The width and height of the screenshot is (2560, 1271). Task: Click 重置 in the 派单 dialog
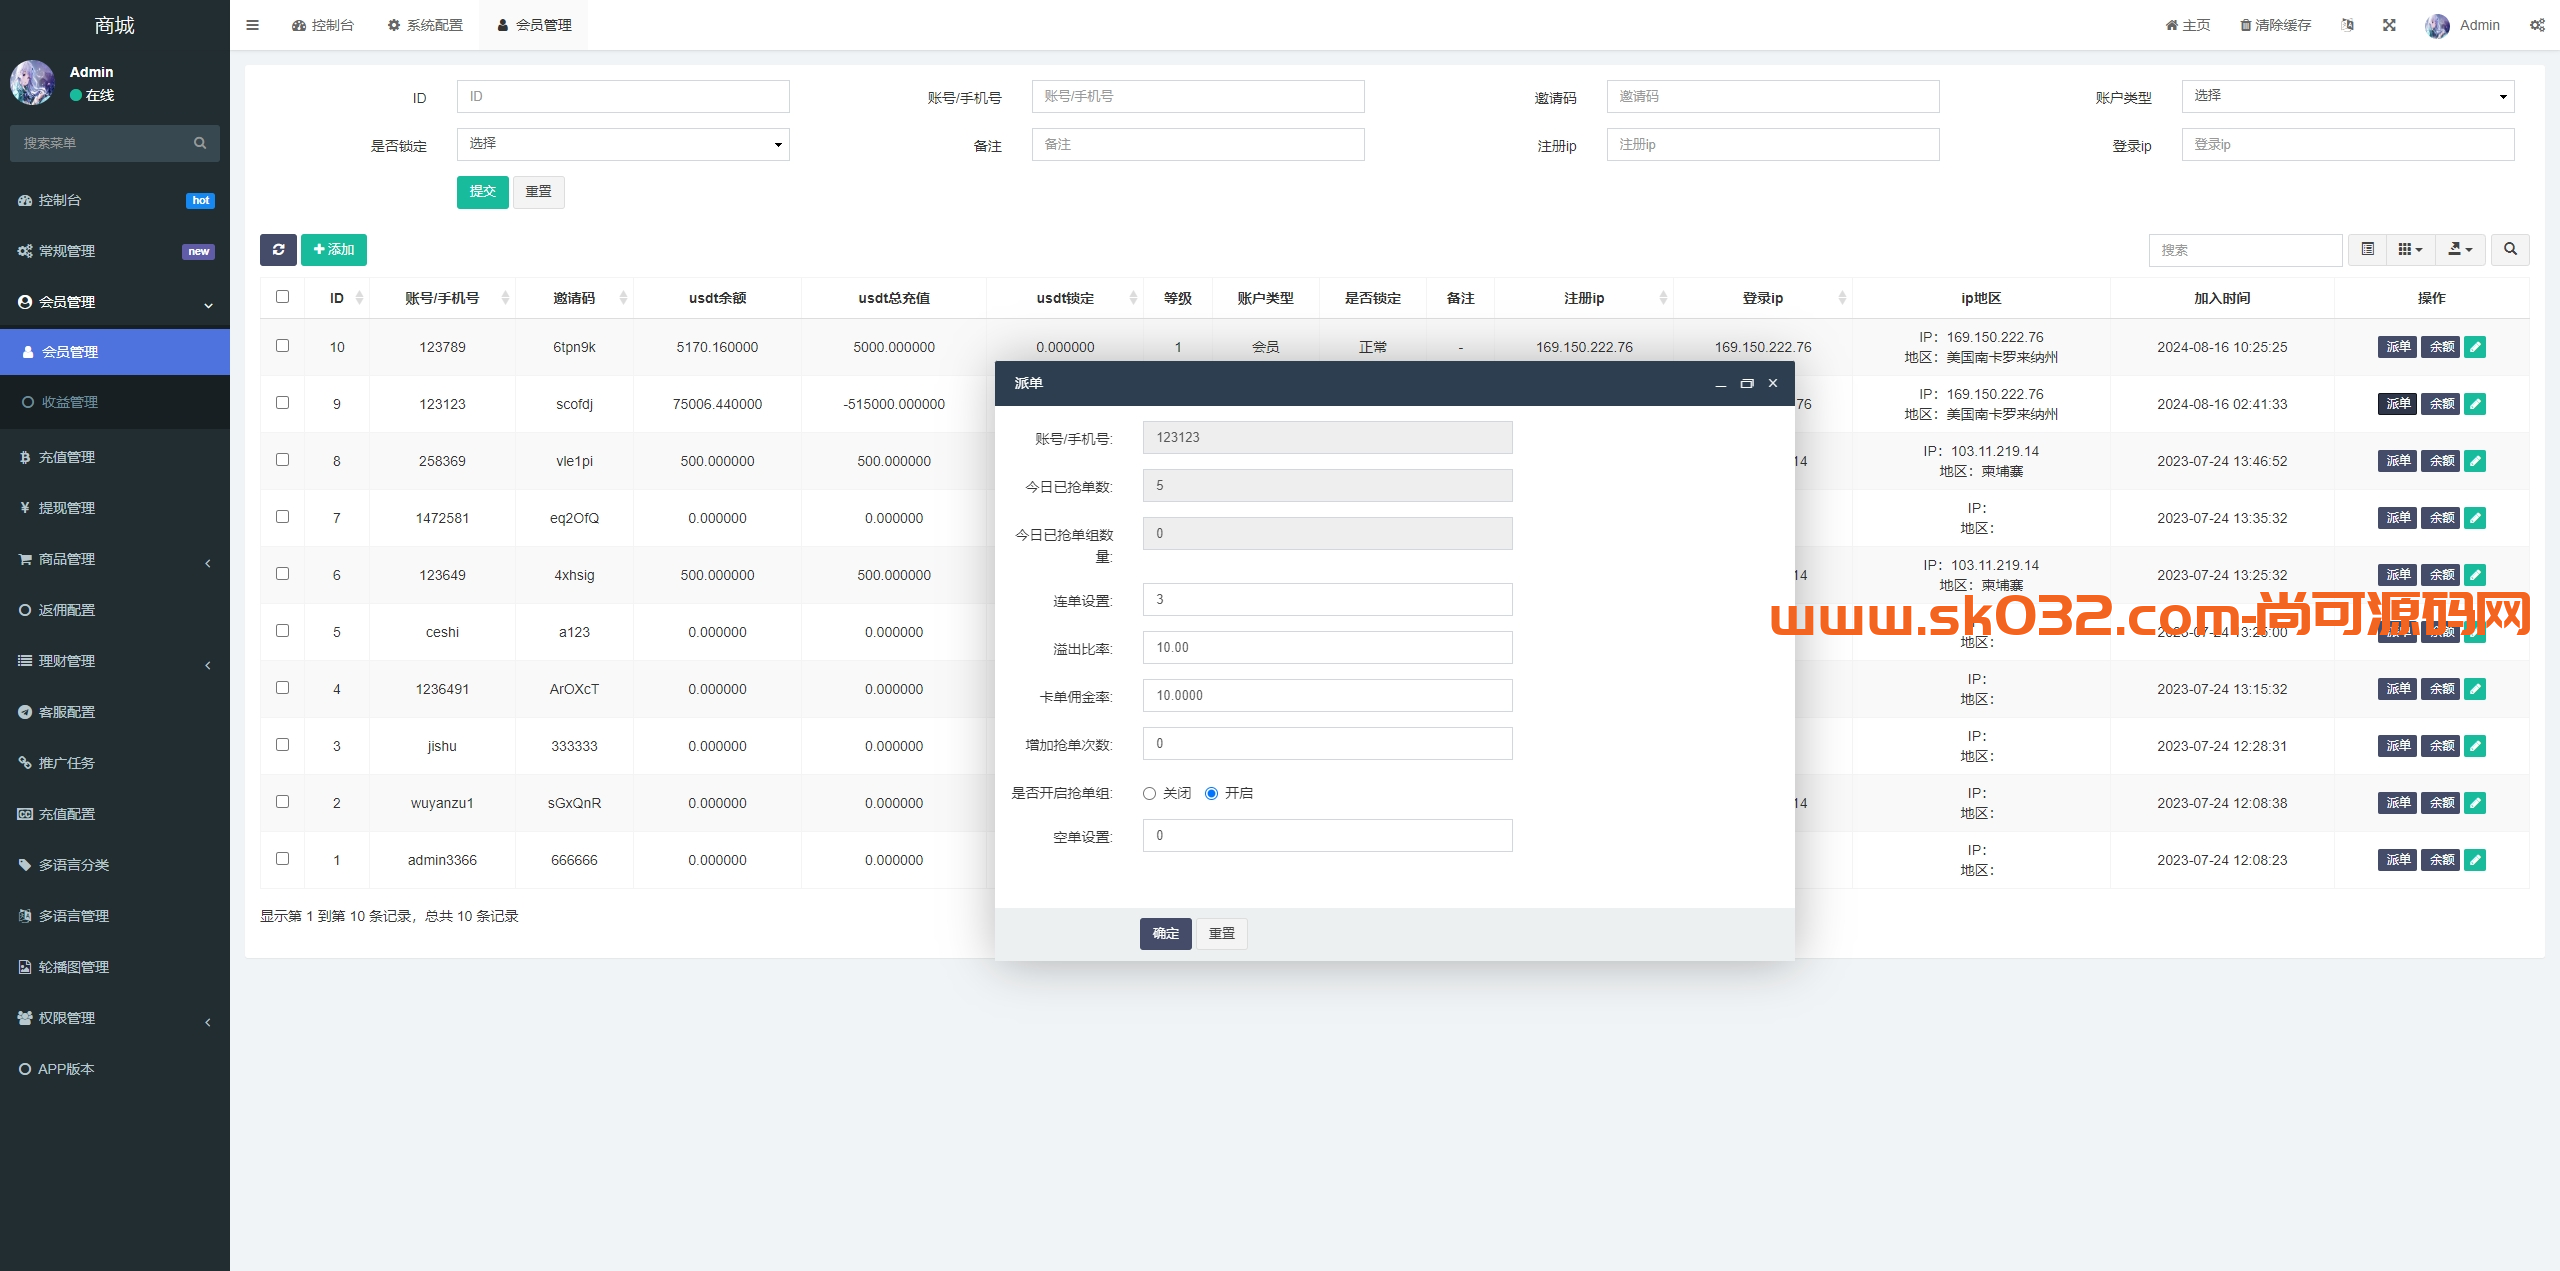click(x=1222, y=933)
